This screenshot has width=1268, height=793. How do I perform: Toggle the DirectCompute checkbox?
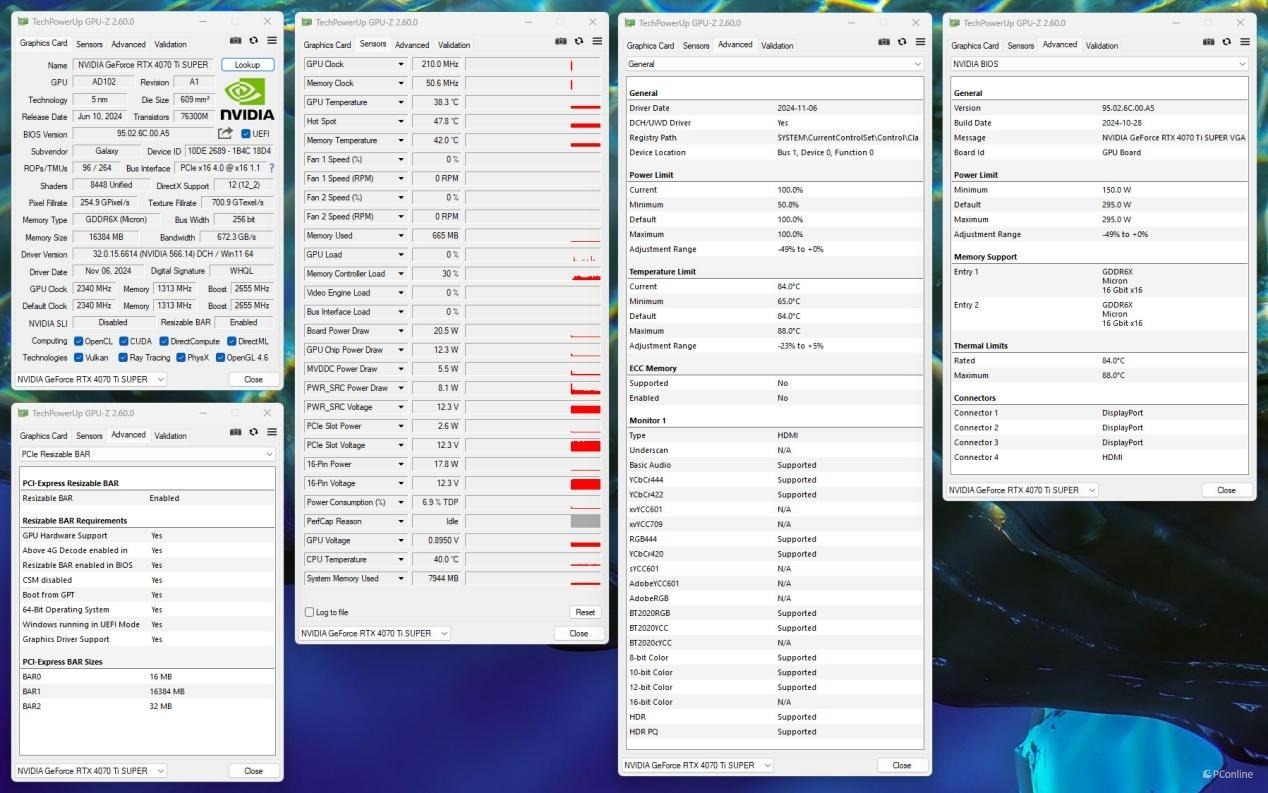point(164,341)
